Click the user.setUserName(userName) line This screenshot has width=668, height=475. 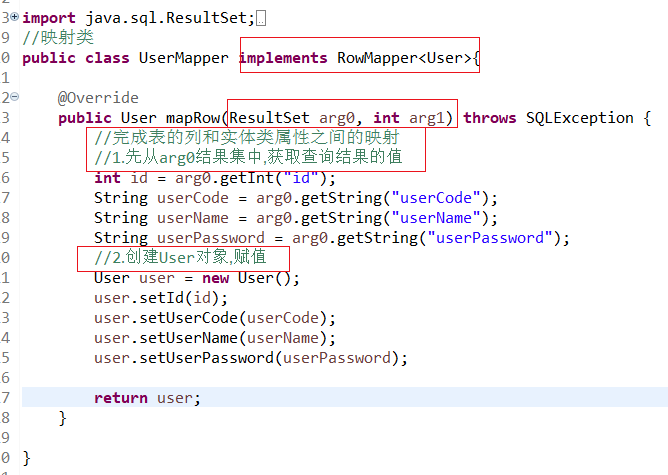tap(215, 338)
